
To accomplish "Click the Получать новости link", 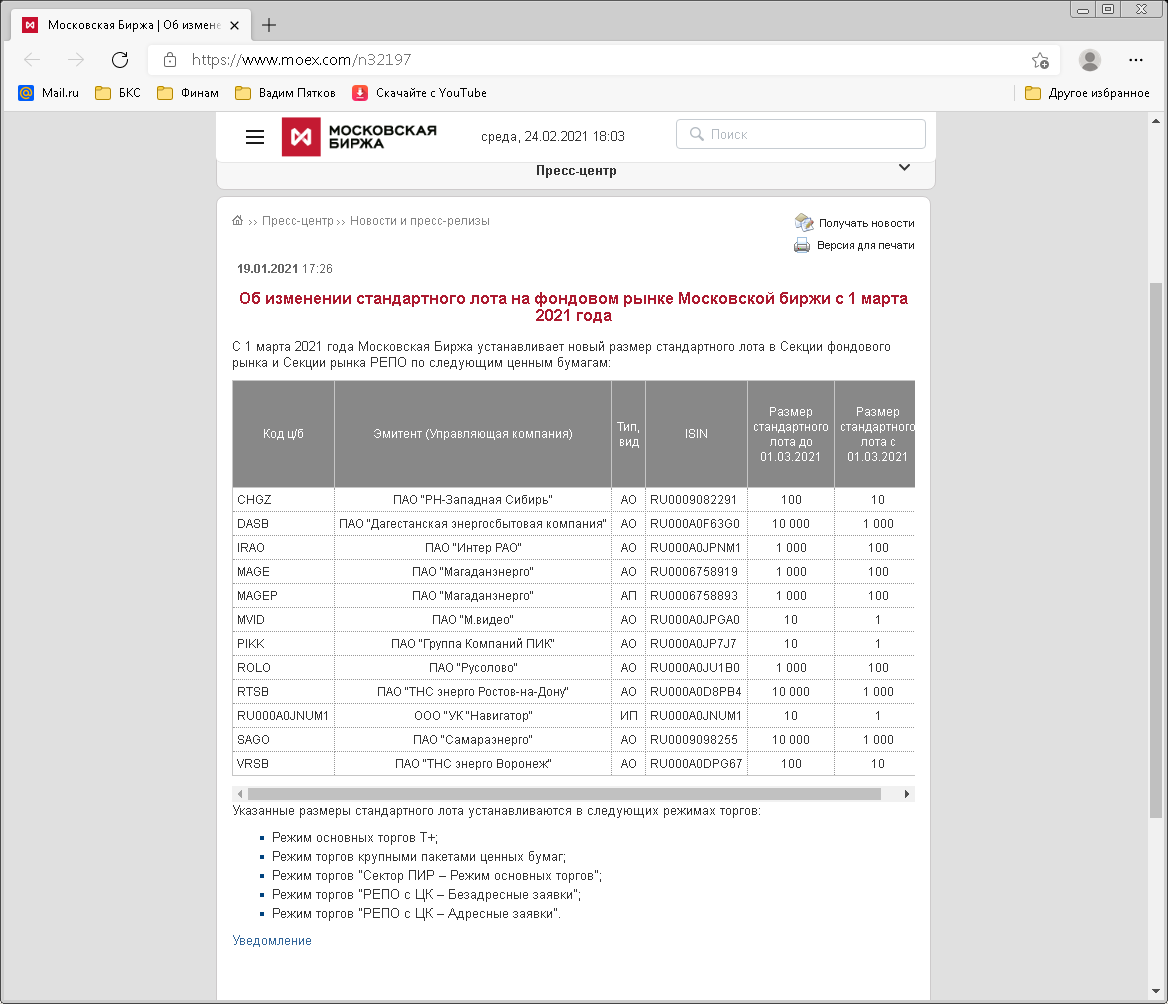I will pos(865,223).
